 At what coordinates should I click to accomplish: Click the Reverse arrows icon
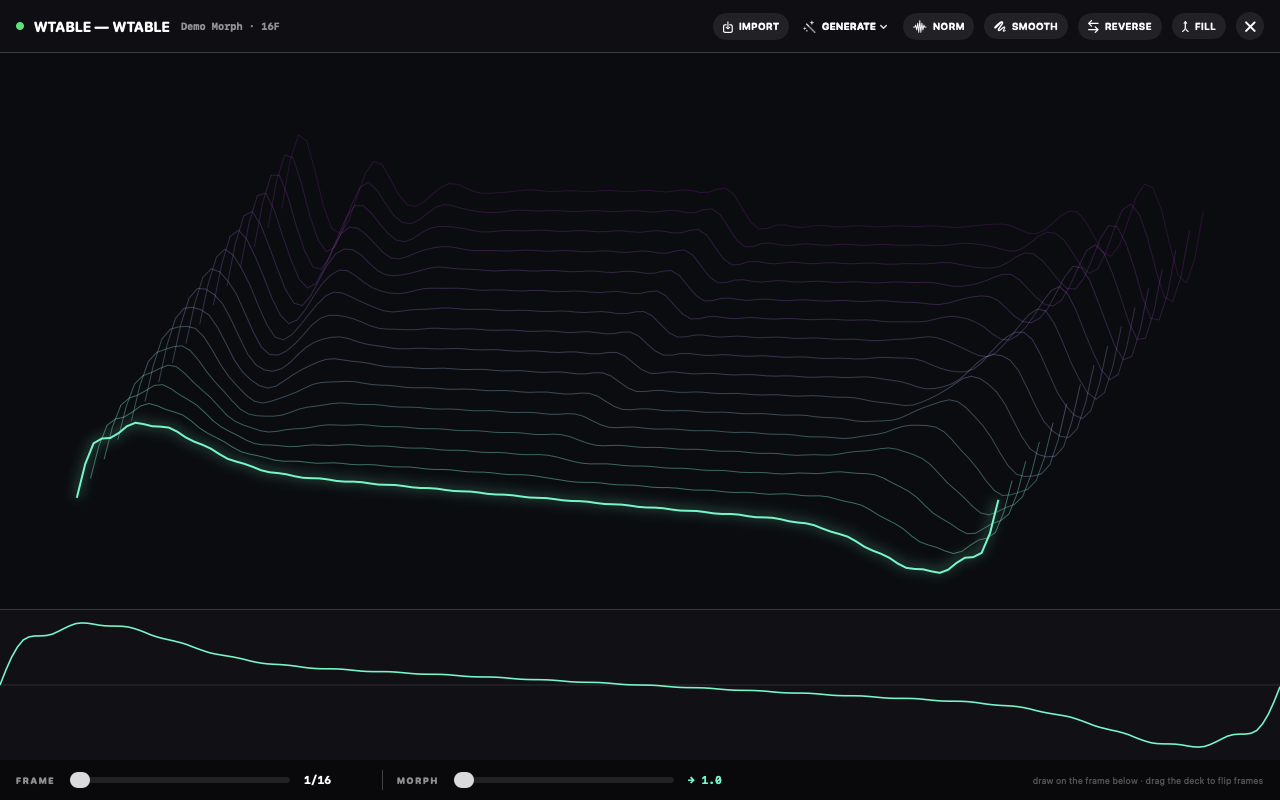1093,27
